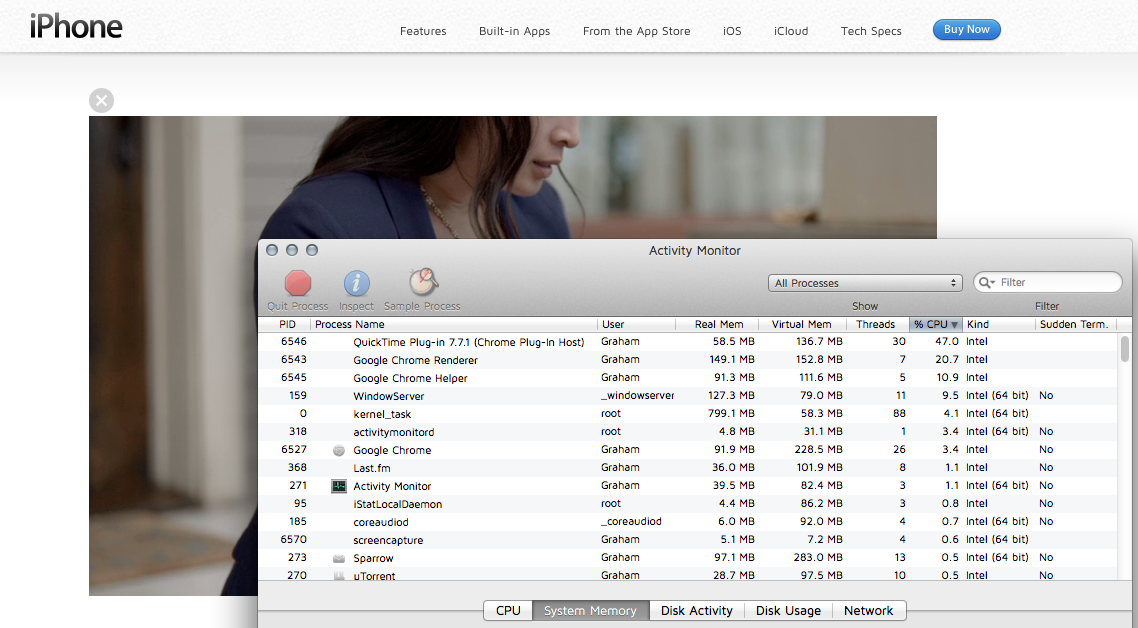Select the activitymonitord process row
The image size is (1138, 628).
688,431
